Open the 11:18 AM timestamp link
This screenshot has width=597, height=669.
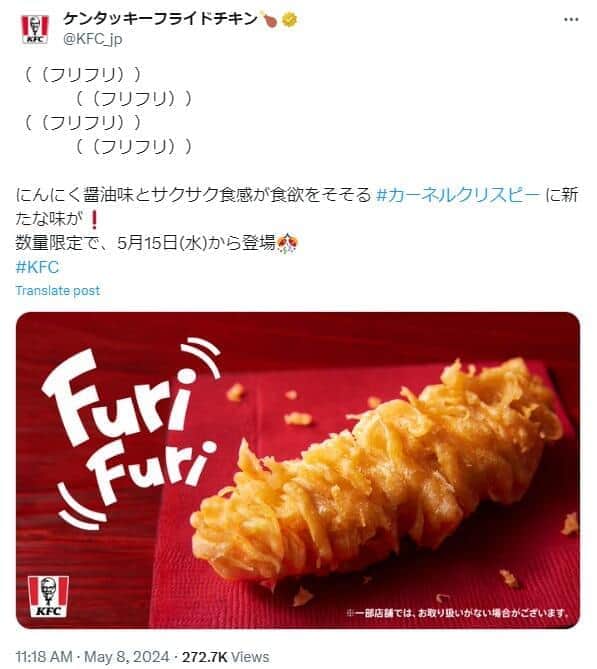(x=44, y=657)
